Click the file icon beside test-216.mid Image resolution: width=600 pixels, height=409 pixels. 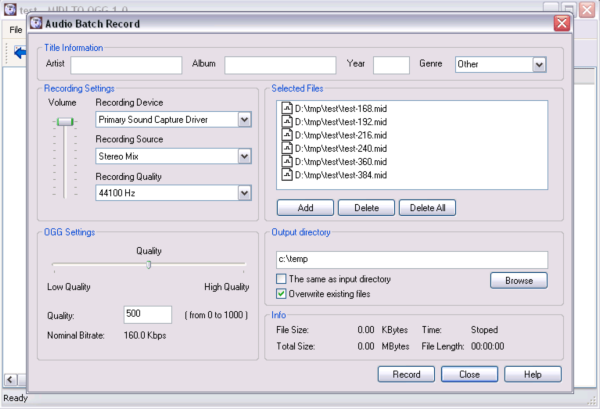point(287,135)
